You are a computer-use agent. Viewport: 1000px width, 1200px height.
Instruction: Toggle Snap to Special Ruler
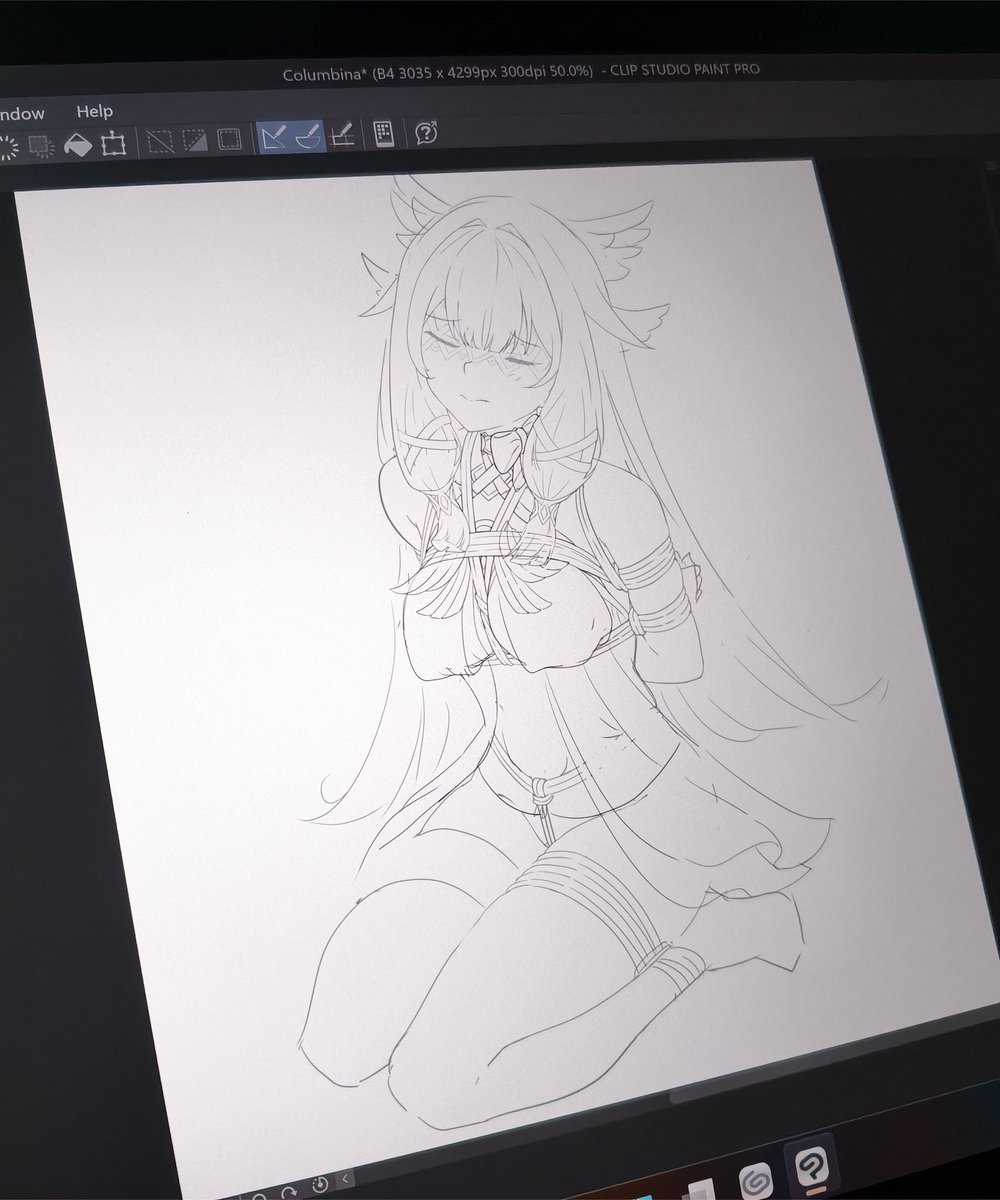tap(308, 135)
